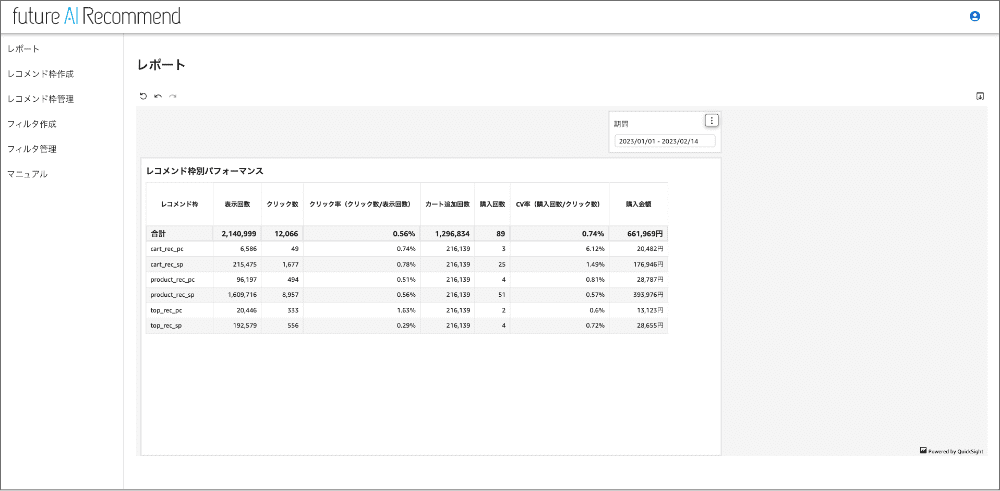Viewport: 1000px width, 491px height.
Task: Click the undo arrow icon
Action: (x=158, y=96)
